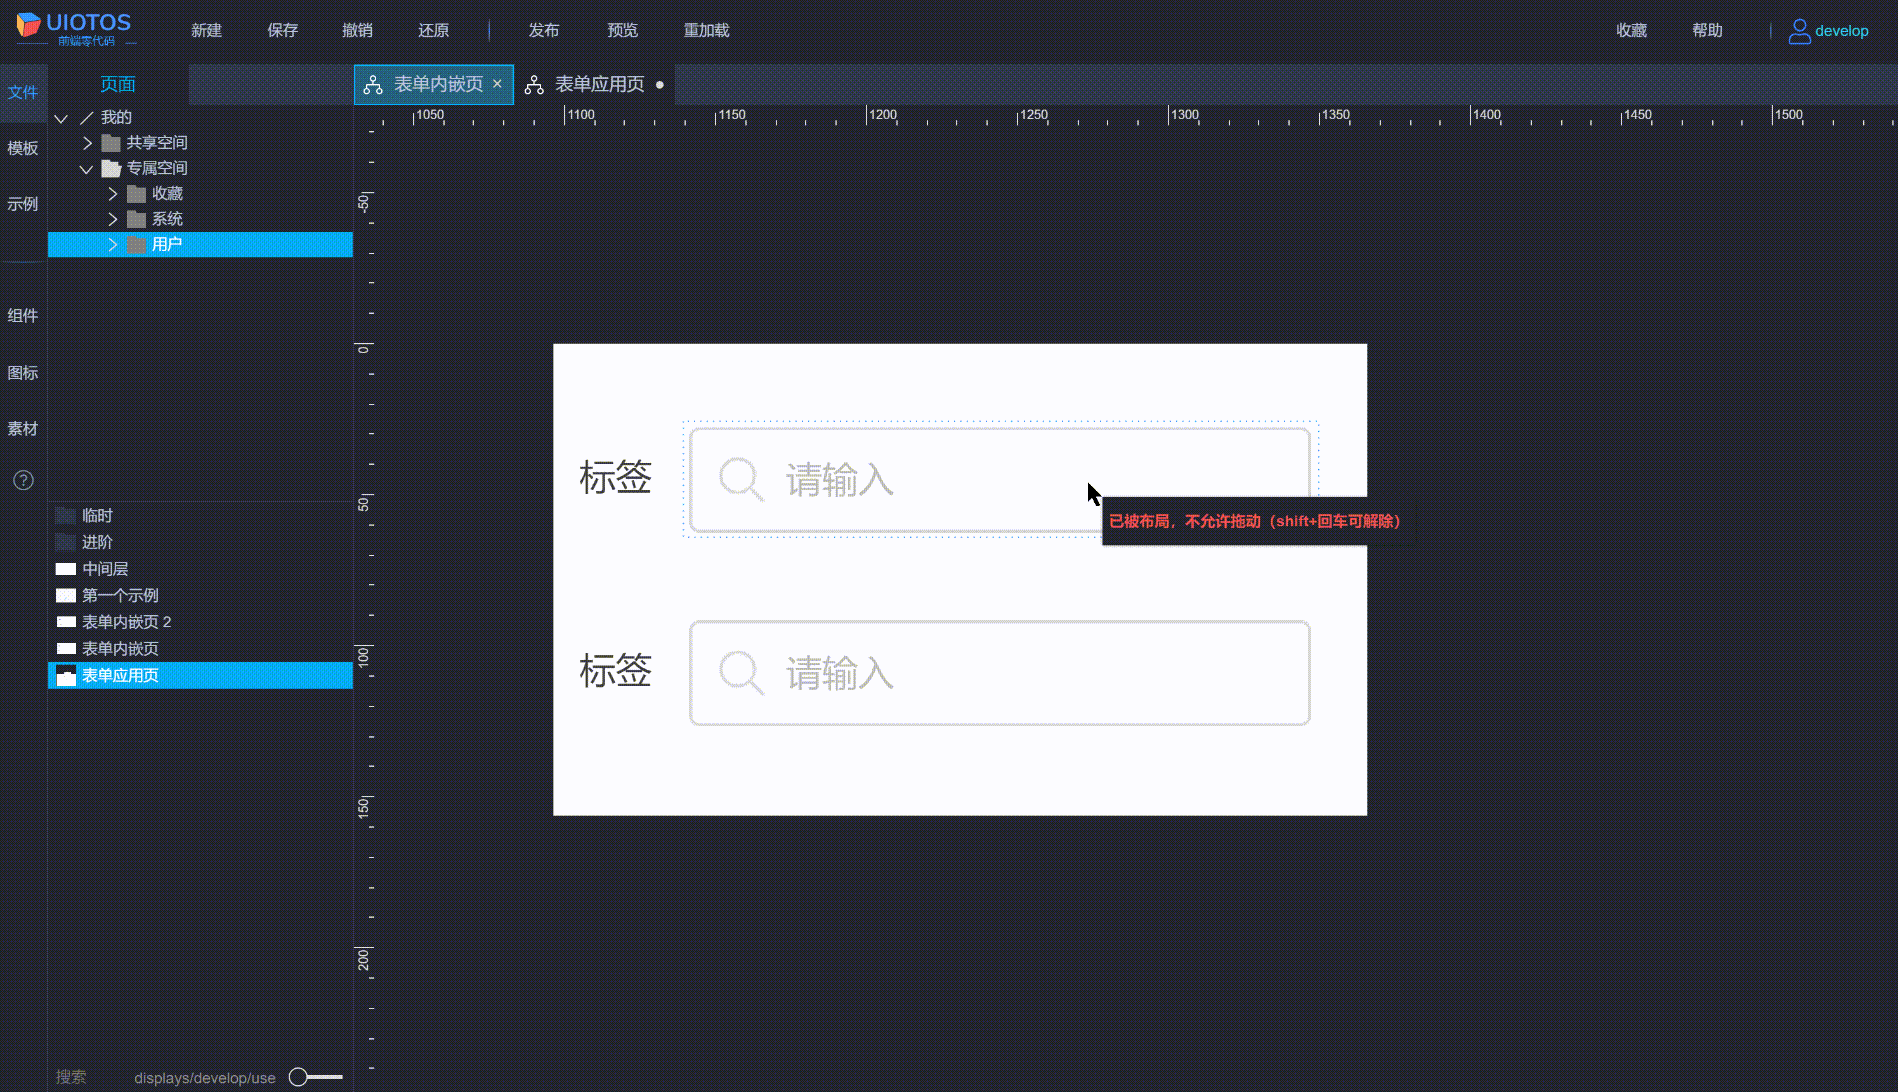Switch to the 表单应用页 tab

click(x=600, y=84)
